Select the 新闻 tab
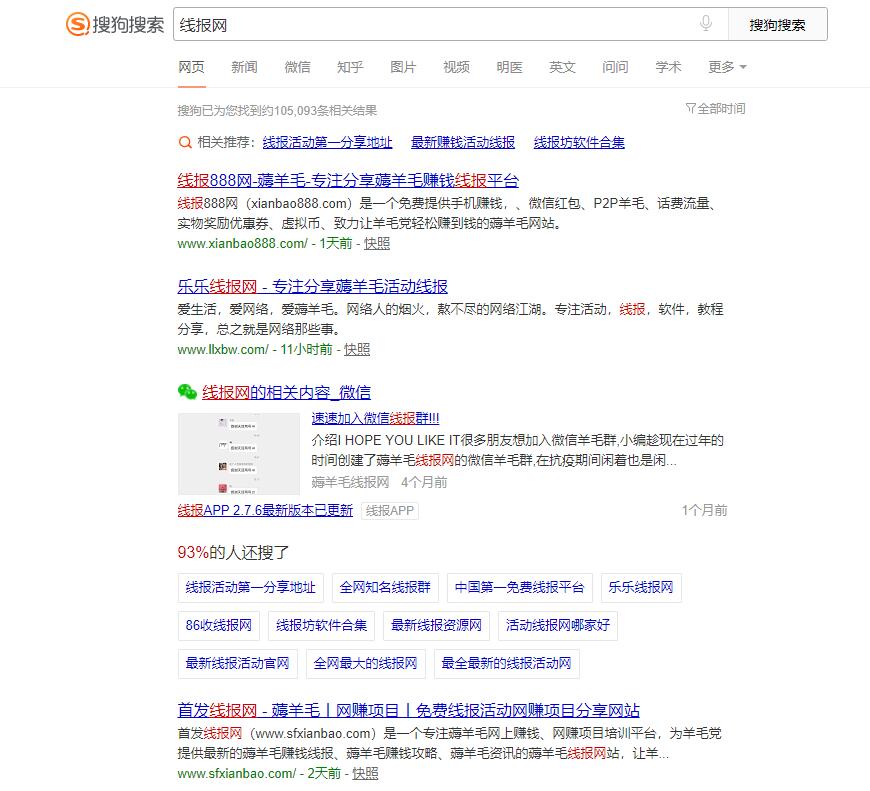This screenshot has height=791, width=870. point(244,67)
